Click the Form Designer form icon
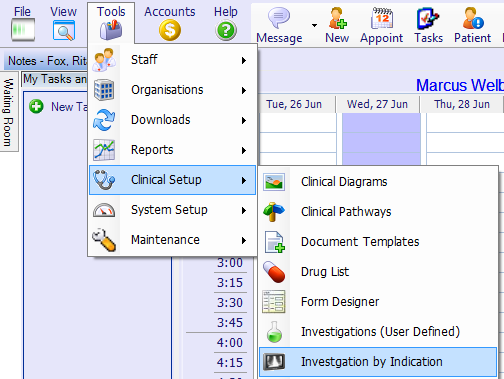The height and width of the screenshot is (379, 504). (274, 302)
